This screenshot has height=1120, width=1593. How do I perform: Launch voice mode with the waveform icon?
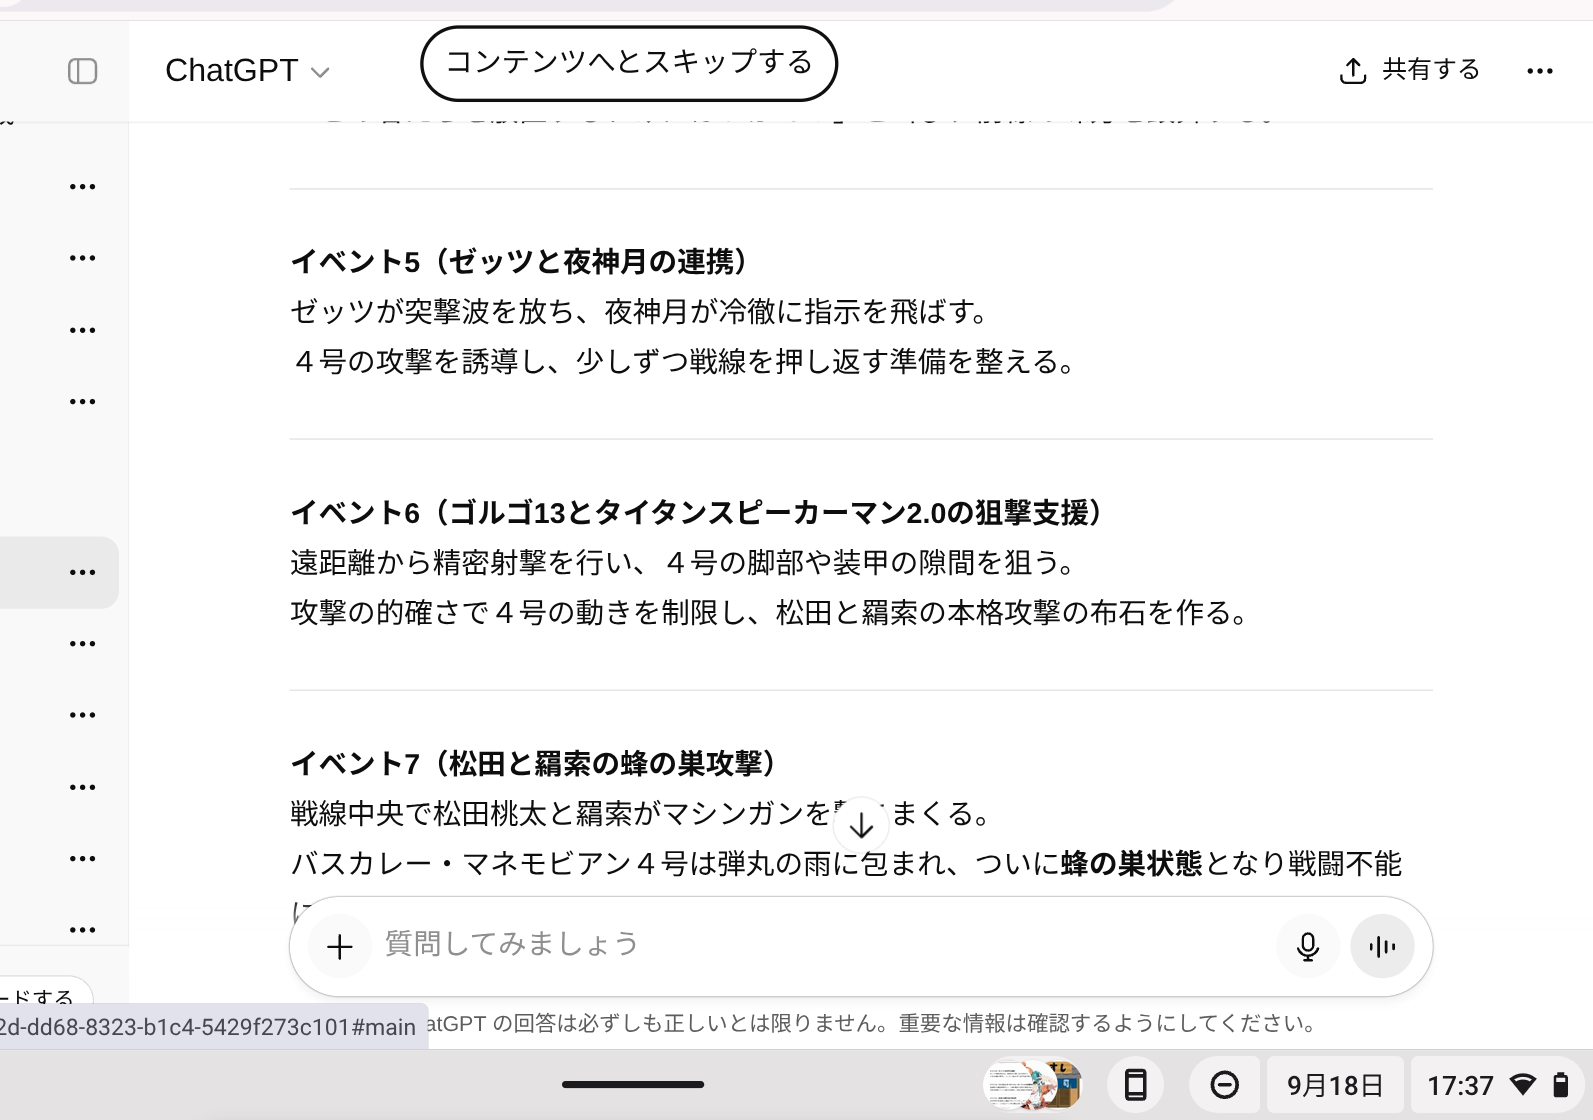1382,946
